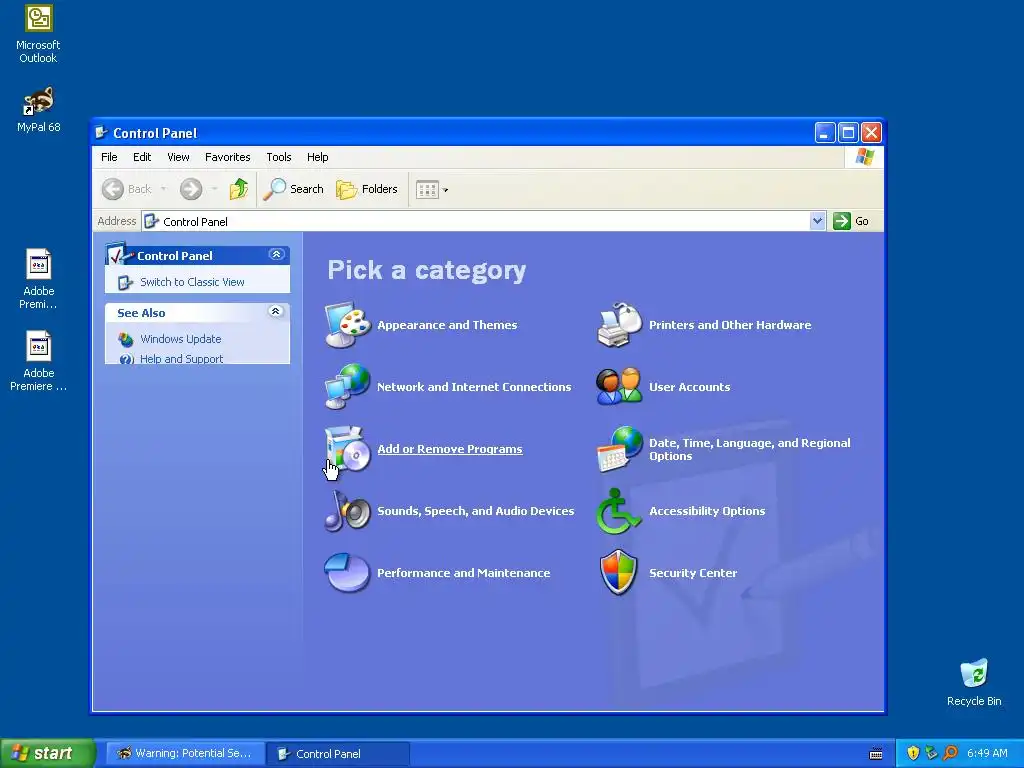Click the Printers and Other Hardware link text

click(730, 325)
